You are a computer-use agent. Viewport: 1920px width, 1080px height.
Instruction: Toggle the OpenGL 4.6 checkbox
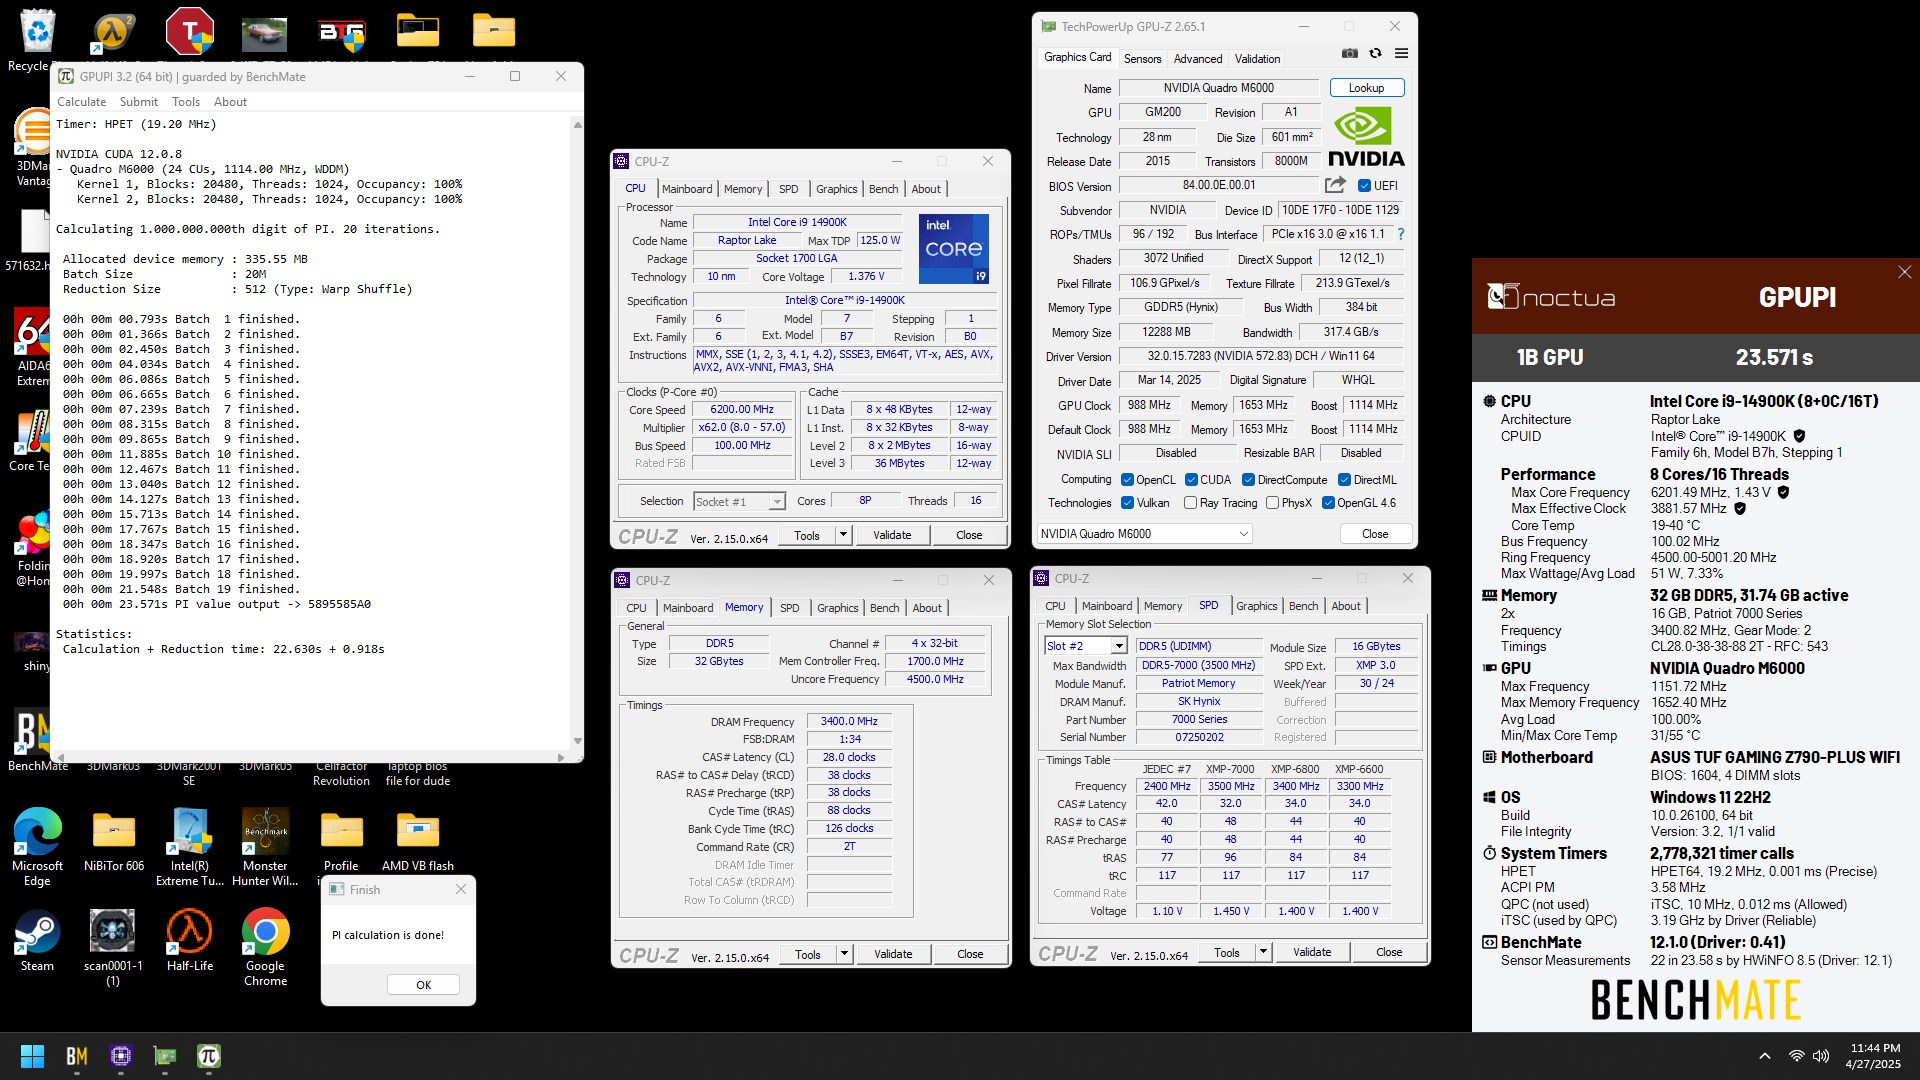click(1328, 503)
